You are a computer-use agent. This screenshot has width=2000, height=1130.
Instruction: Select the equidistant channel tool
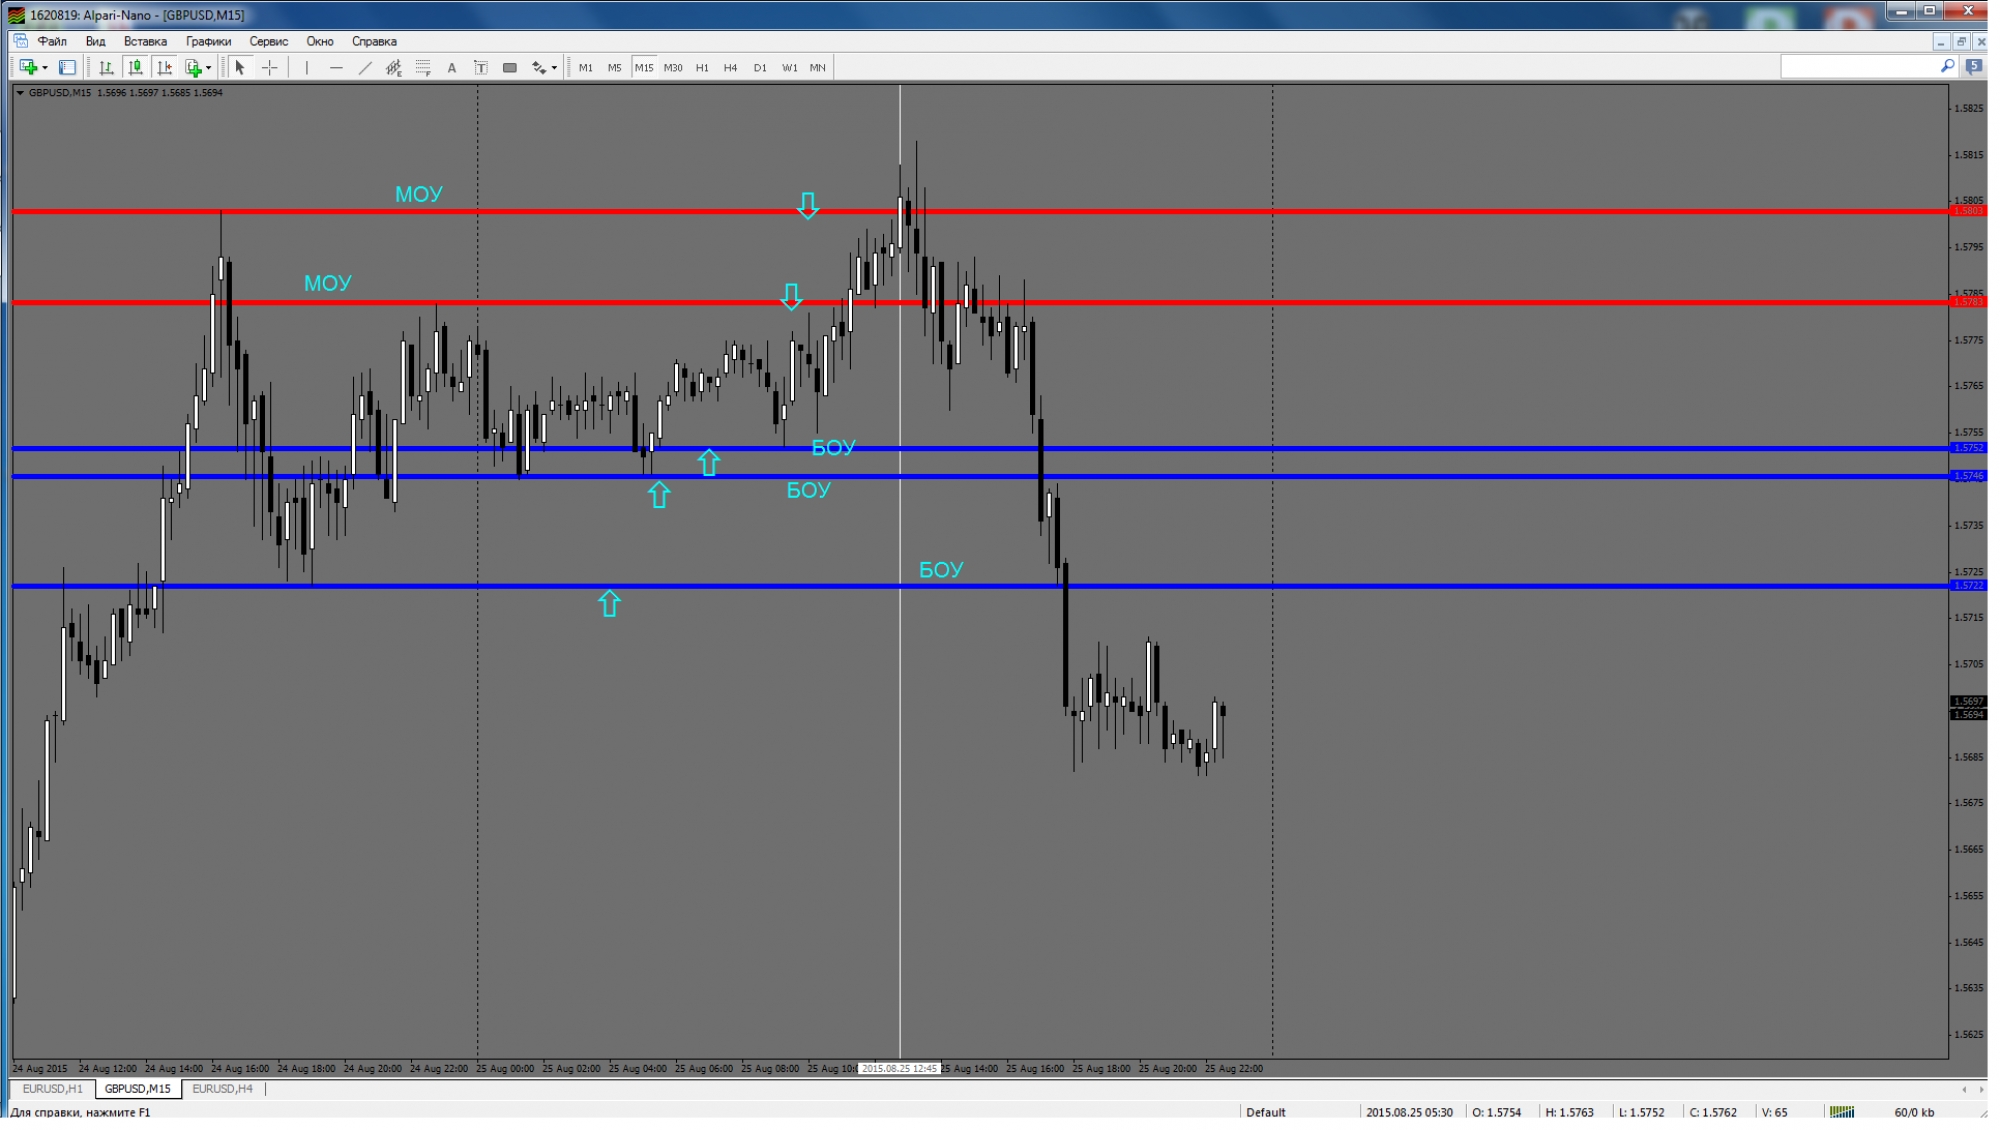[394, 68]
